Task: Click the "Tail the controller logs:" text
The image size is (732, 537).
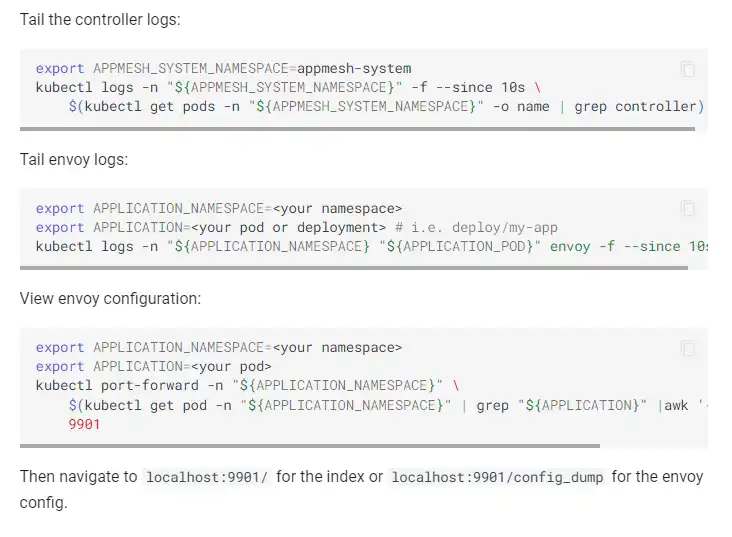Action: point(100,20)
